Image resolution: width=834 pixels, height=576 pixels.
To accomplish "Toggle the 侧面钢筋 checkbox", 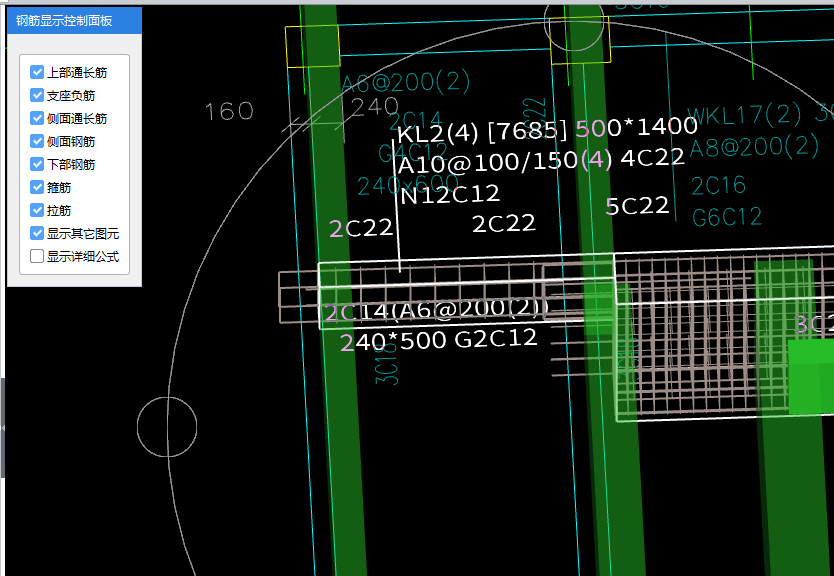I will 37,141.
